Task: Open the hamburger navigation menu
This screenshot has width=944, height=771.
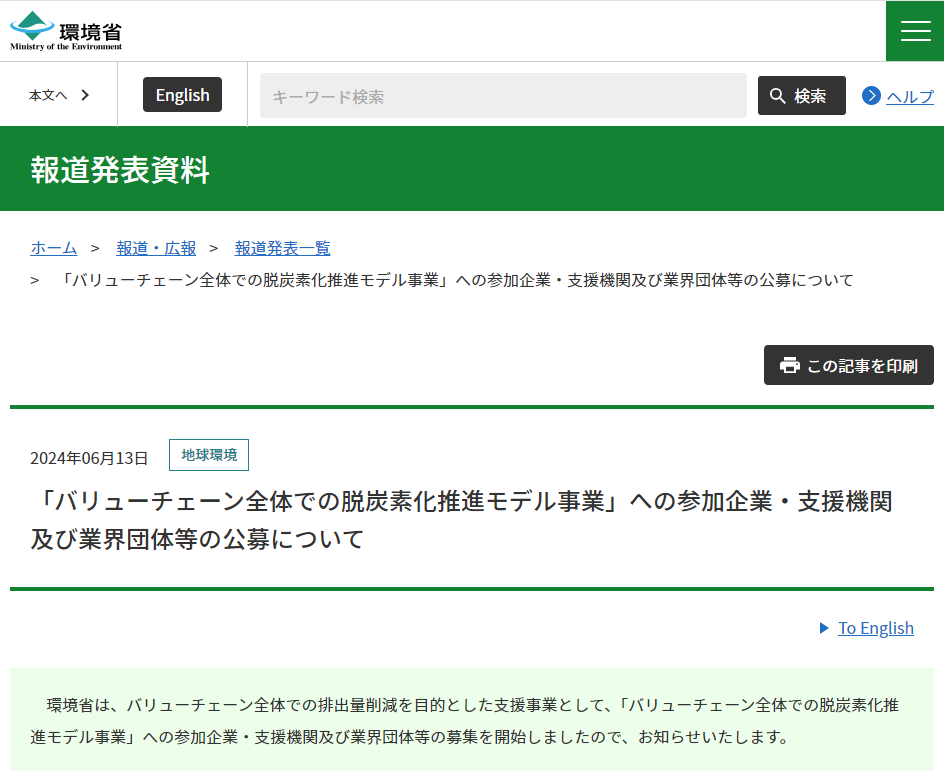Action: click(x=914, y=30)
